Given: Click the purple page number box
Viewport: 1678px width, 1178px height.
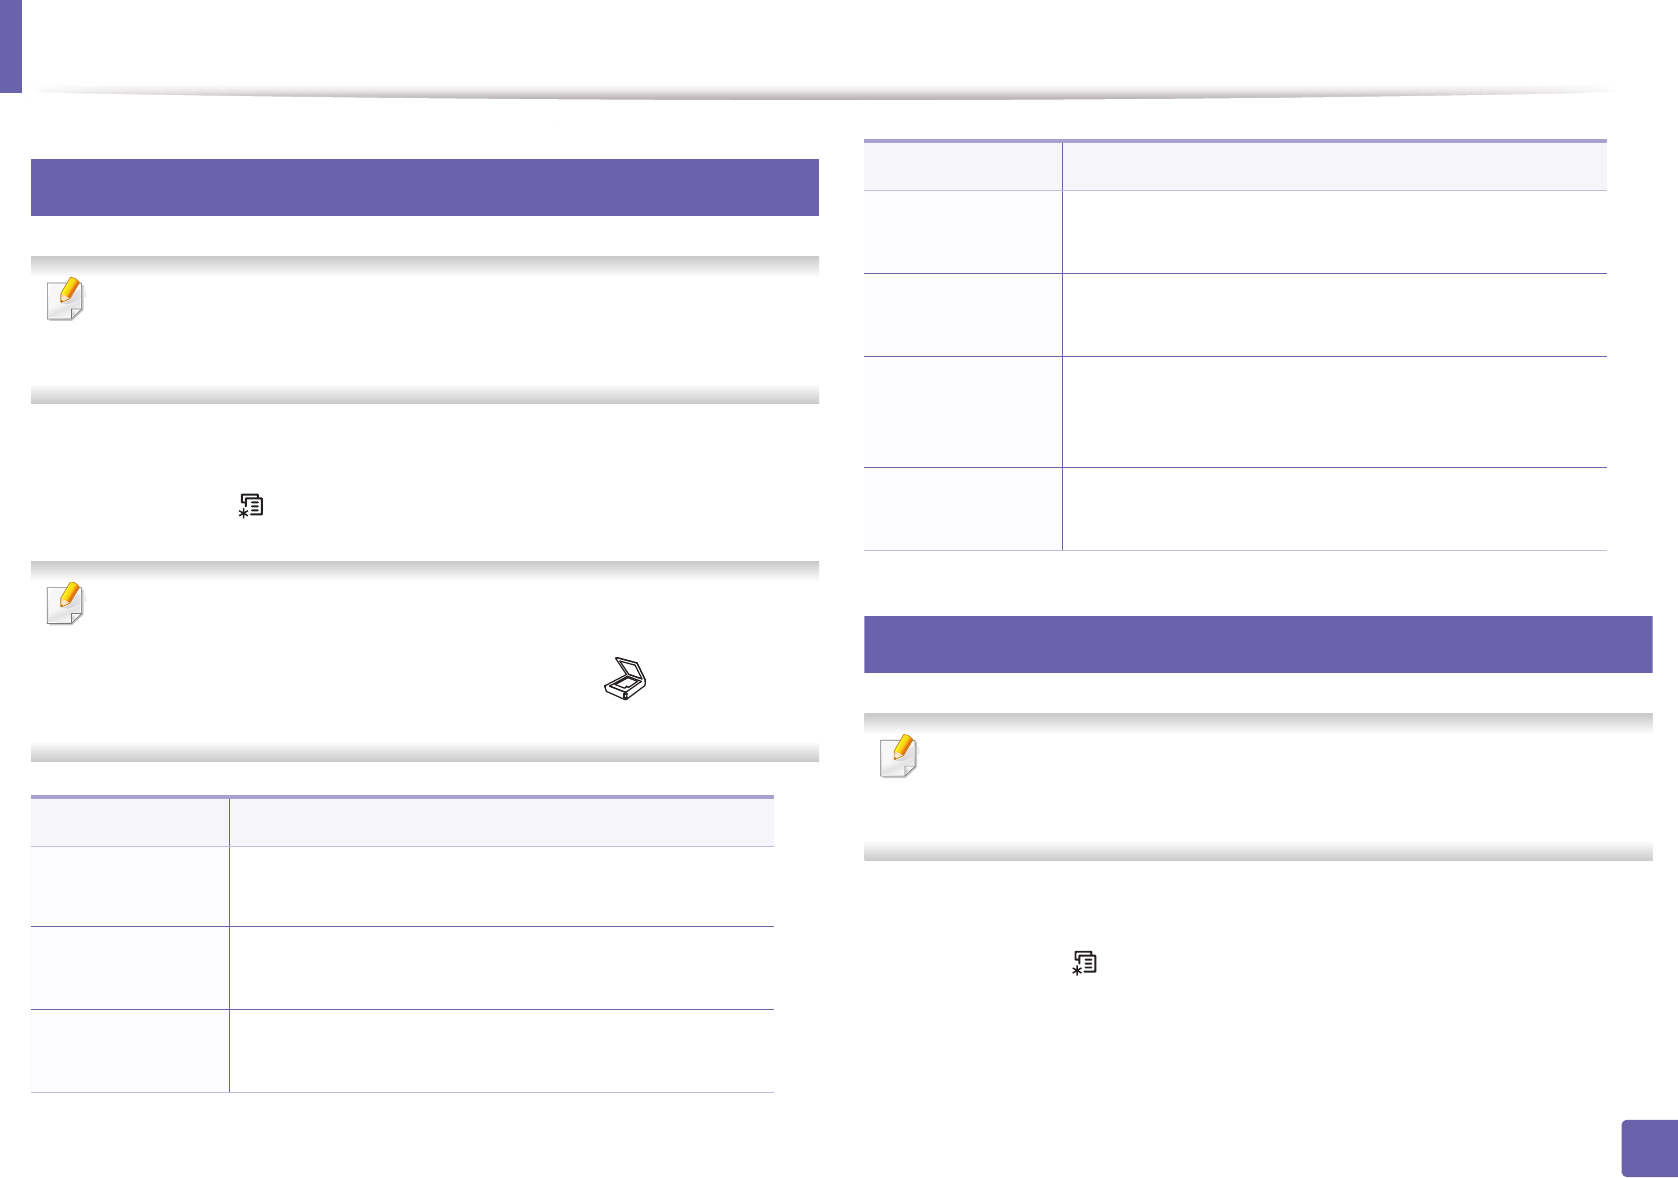Looking at the screenshot, I should pyautogui.click(x=1649, y=1148).
